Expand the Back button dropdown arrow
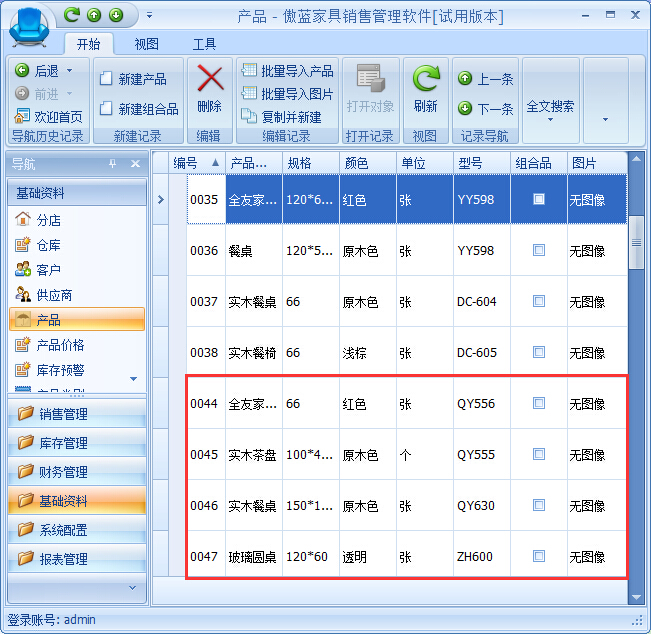 (67, 72)
